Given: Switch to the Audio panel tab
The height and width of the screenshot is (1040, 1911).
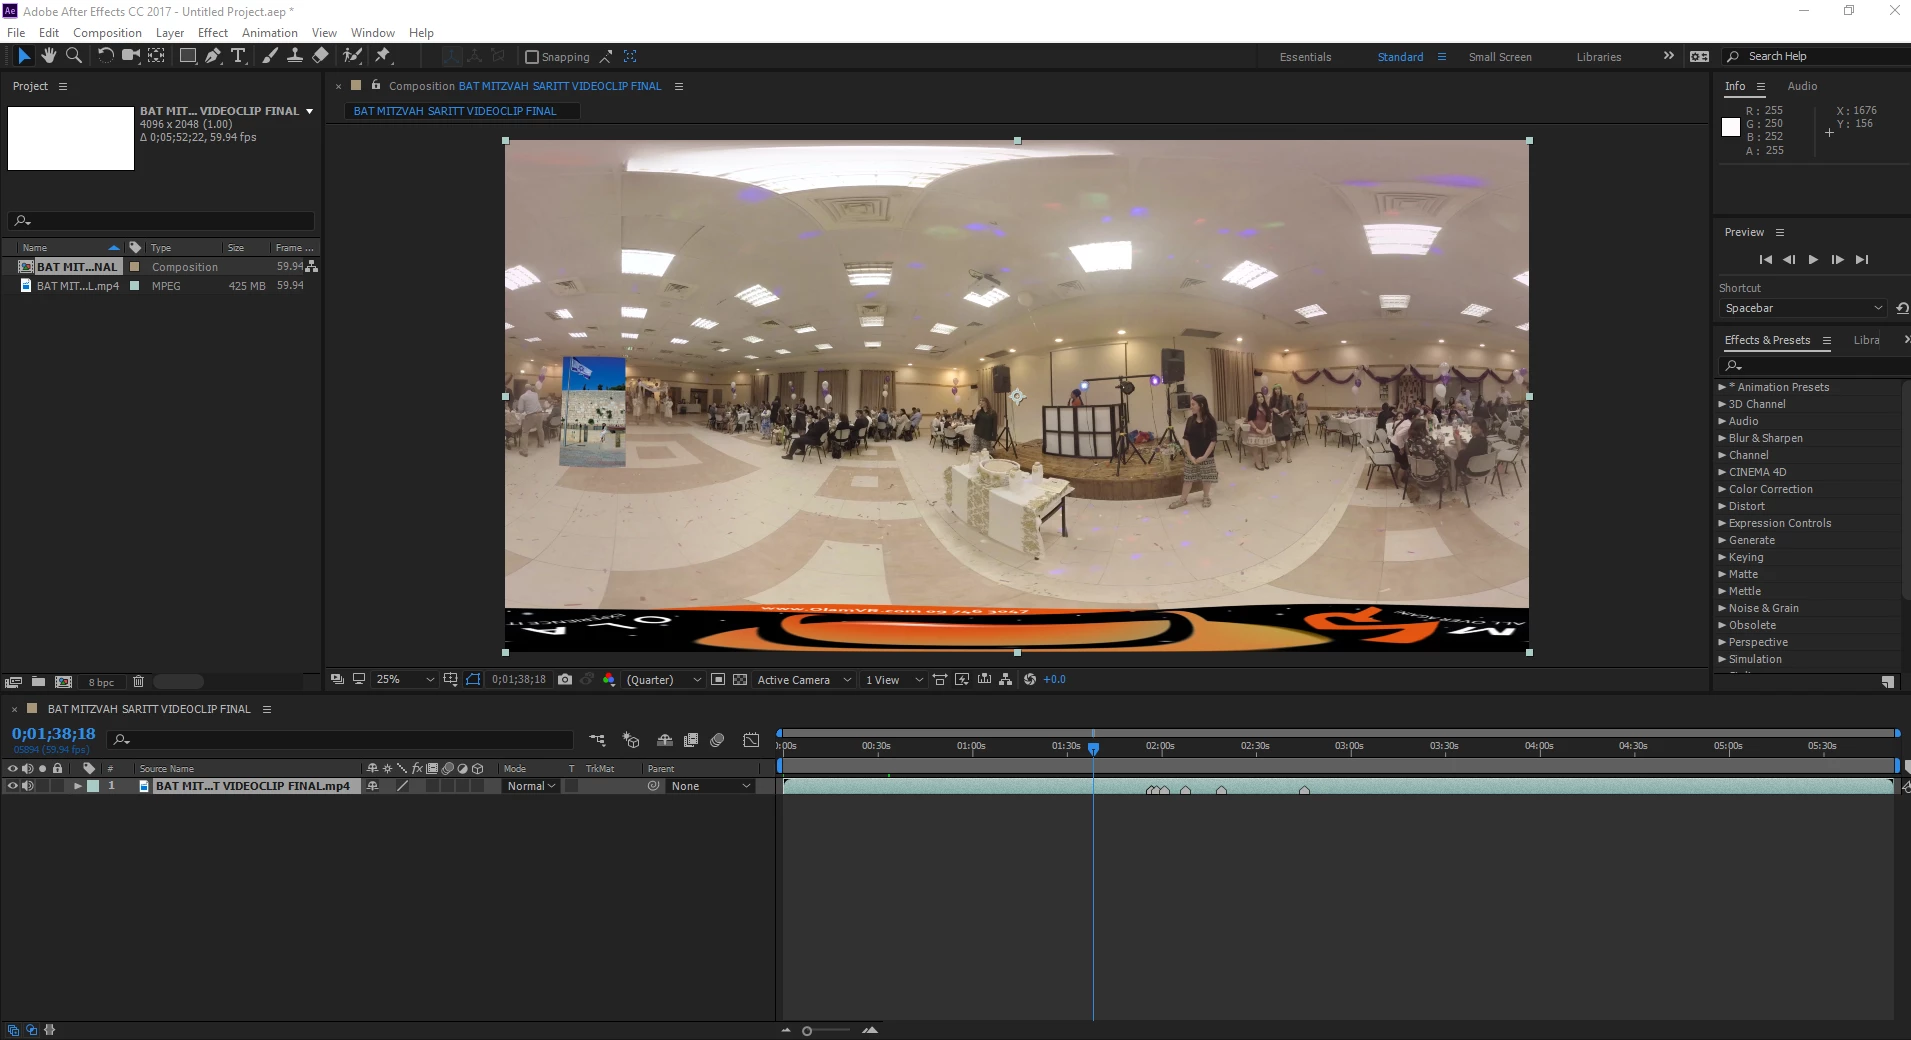Looking at the screenshot, I should click(x=1802, y=86).
